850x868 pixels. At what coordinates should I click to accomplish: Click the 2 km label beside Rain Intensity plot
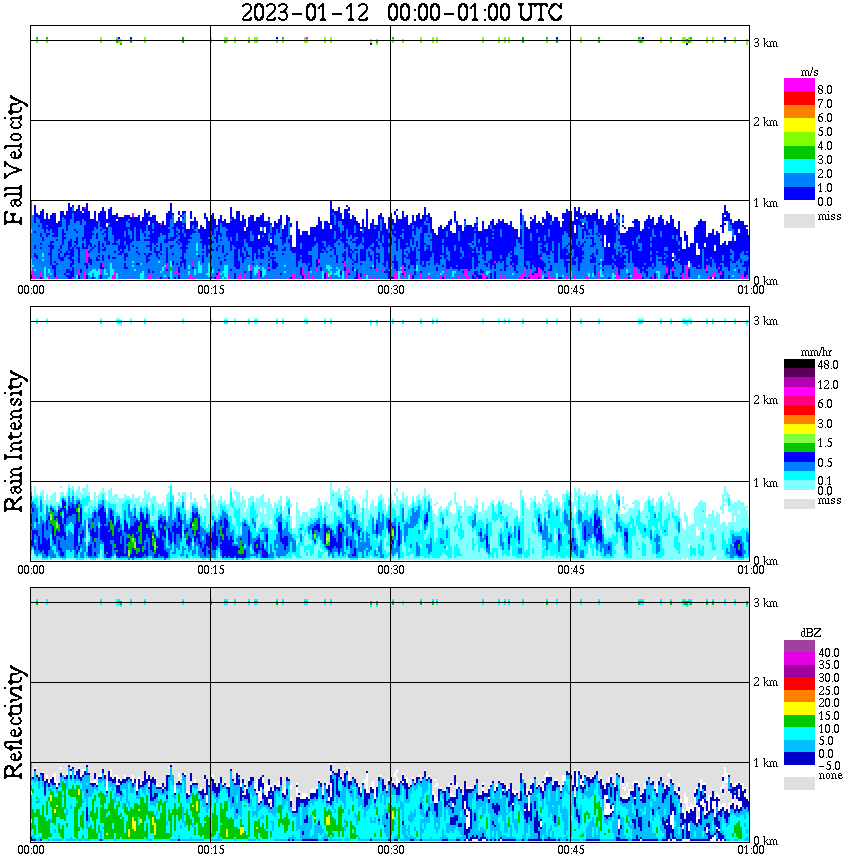(766, 400)
